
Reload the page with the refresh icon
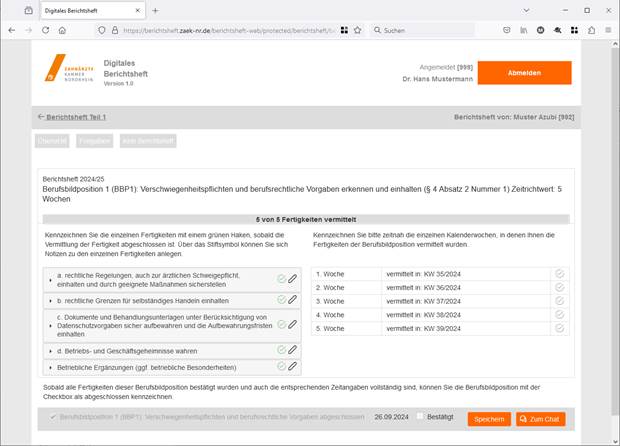[45, 30]
